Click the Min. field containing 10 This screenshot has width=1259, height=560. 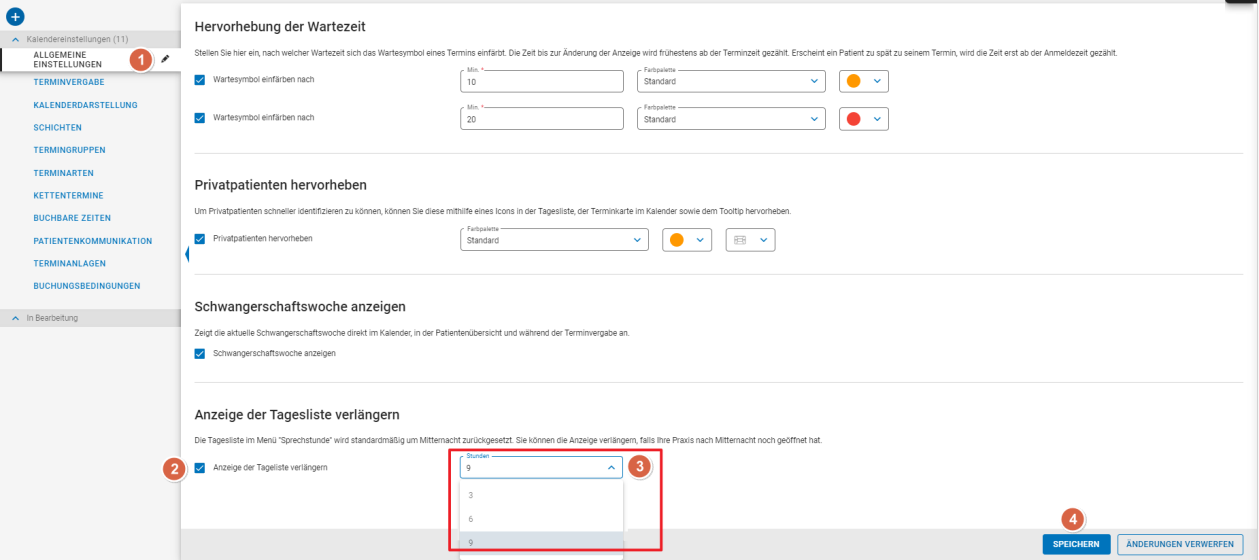(x=540, y=82)
